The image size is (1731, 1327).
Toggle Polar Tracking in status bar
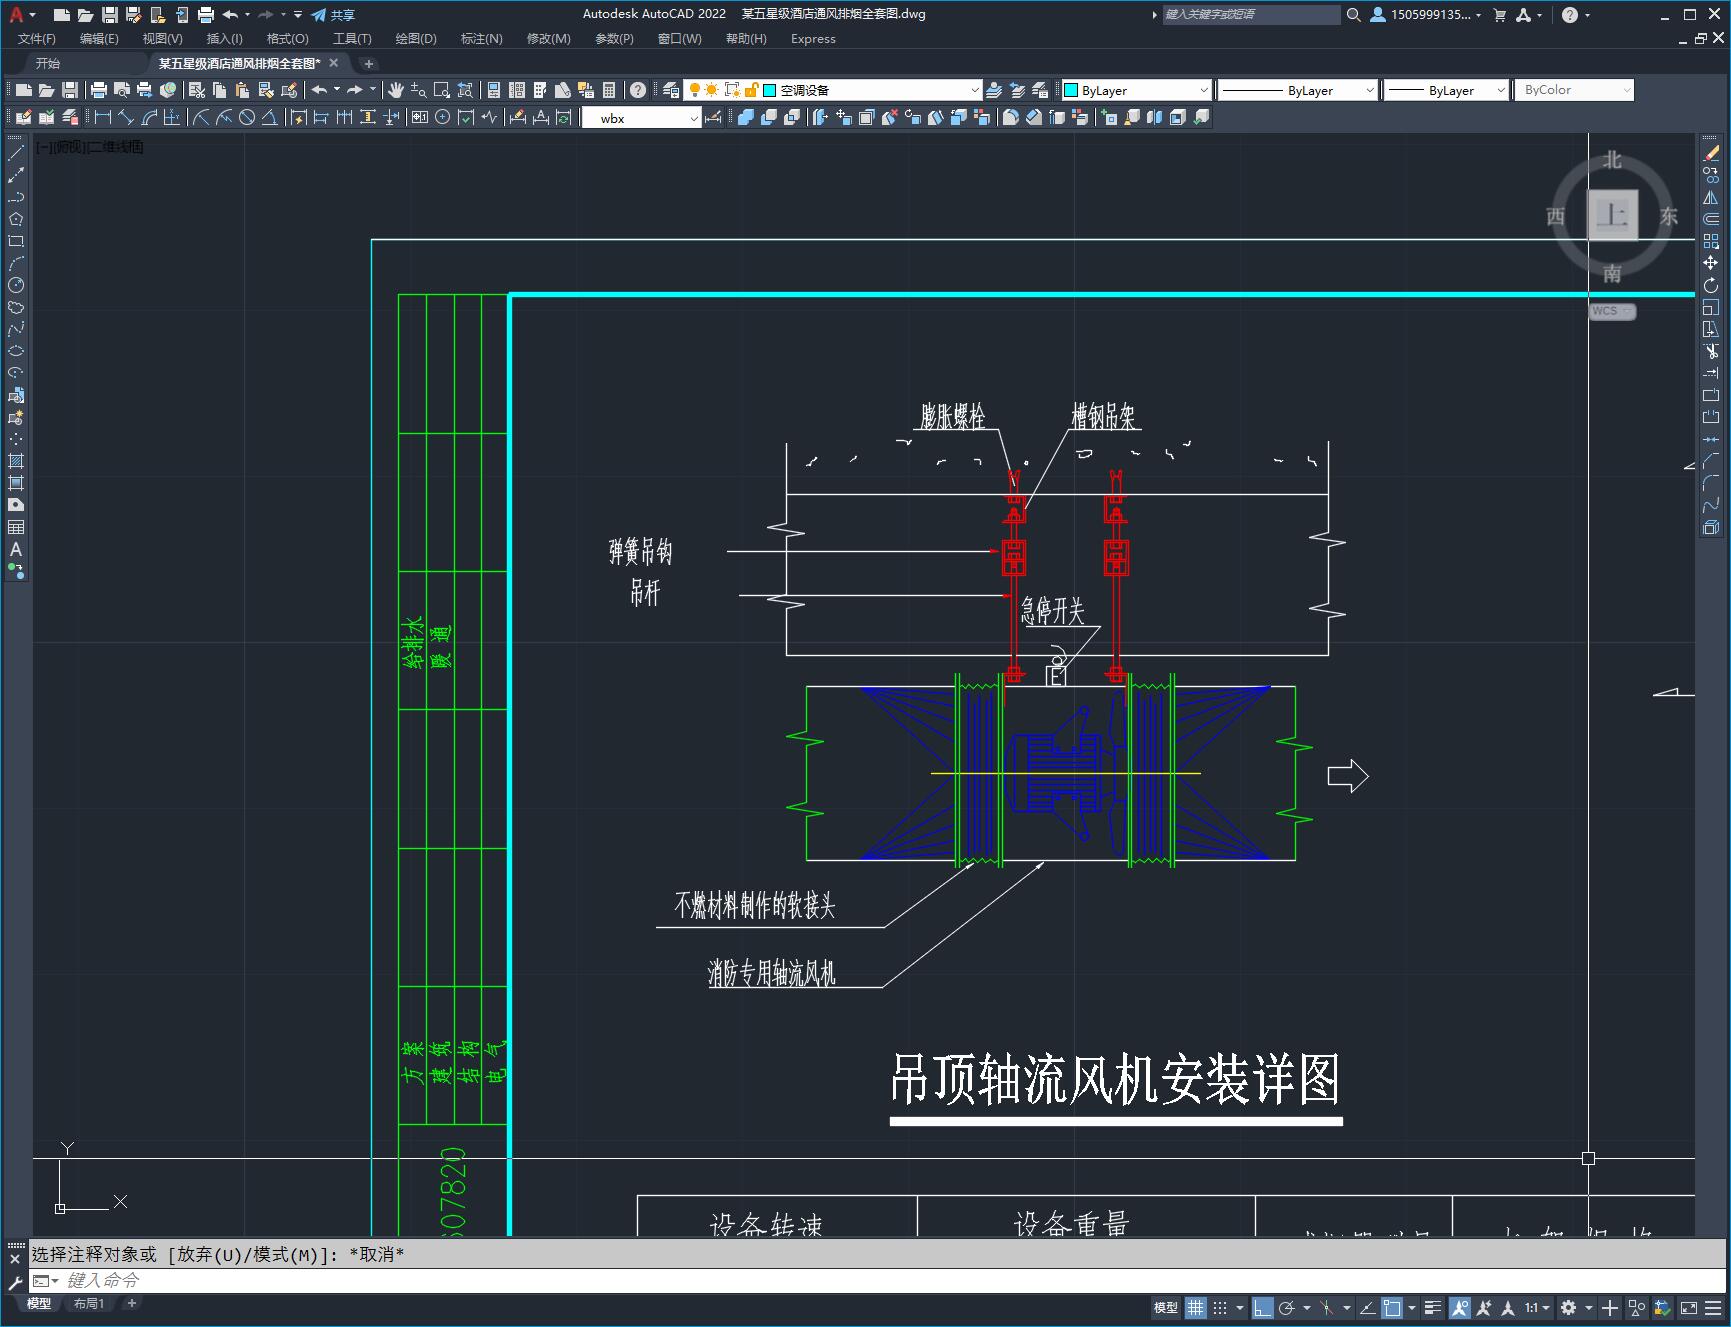1286,1308
